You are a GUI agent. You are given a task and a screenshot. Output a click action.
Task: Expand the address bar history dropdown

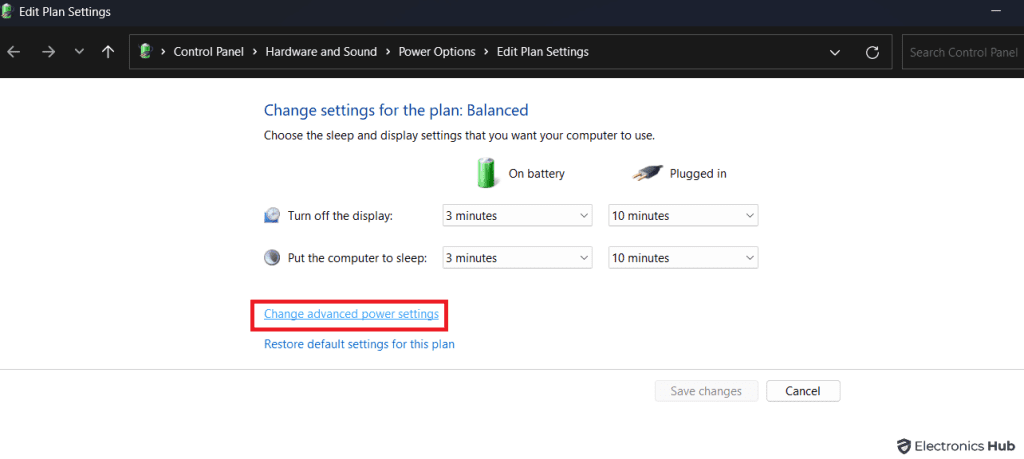835,52
